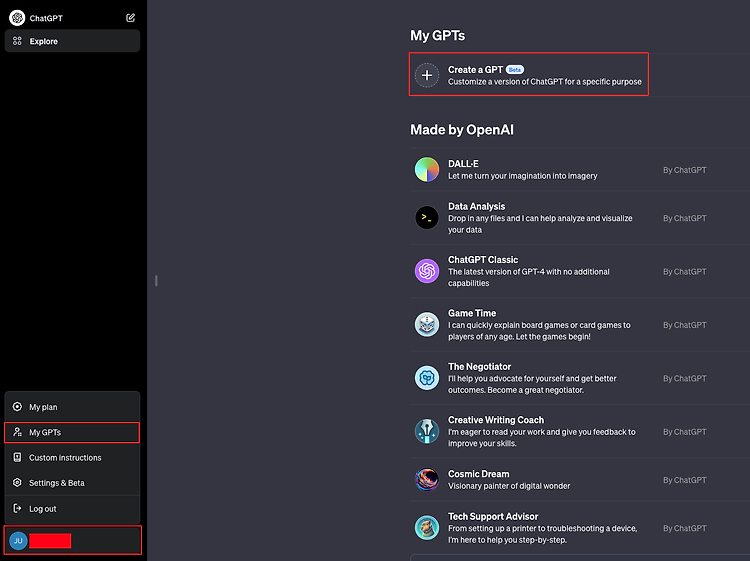Click the My GPTs person icon

point(17,432)
